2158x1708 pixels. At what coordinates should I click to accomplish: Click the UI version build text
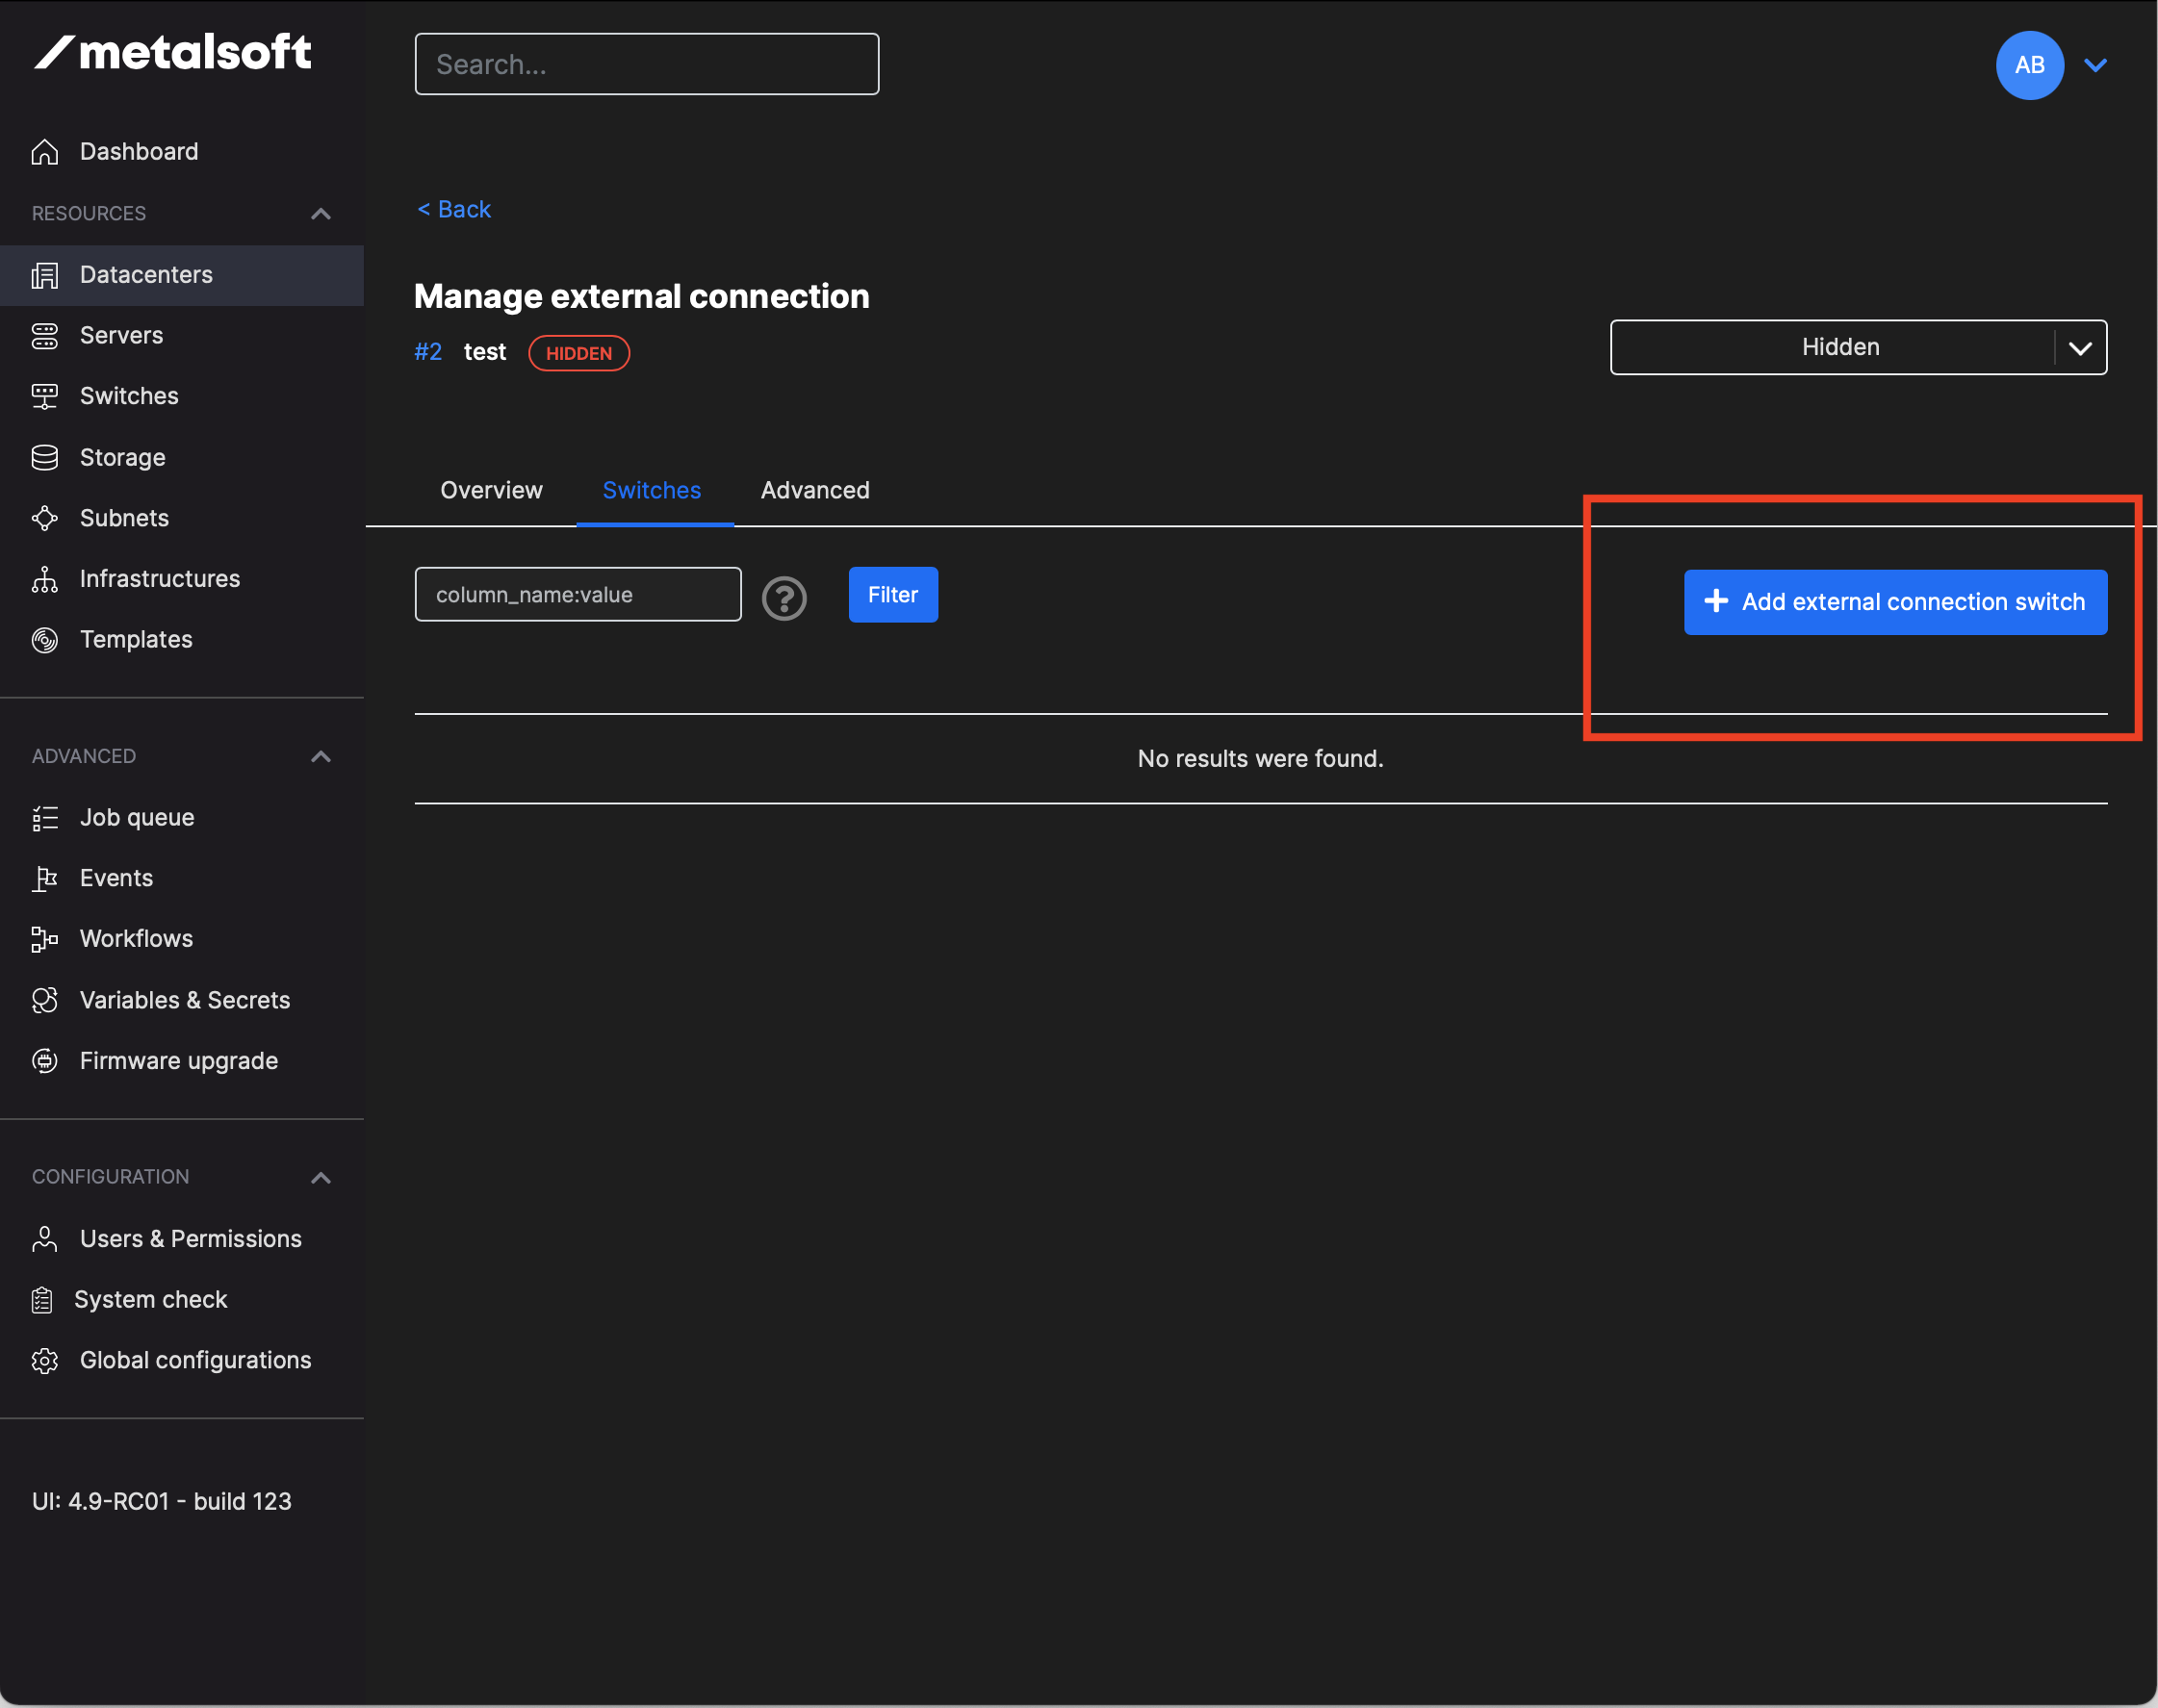[x=162, y=1502]
